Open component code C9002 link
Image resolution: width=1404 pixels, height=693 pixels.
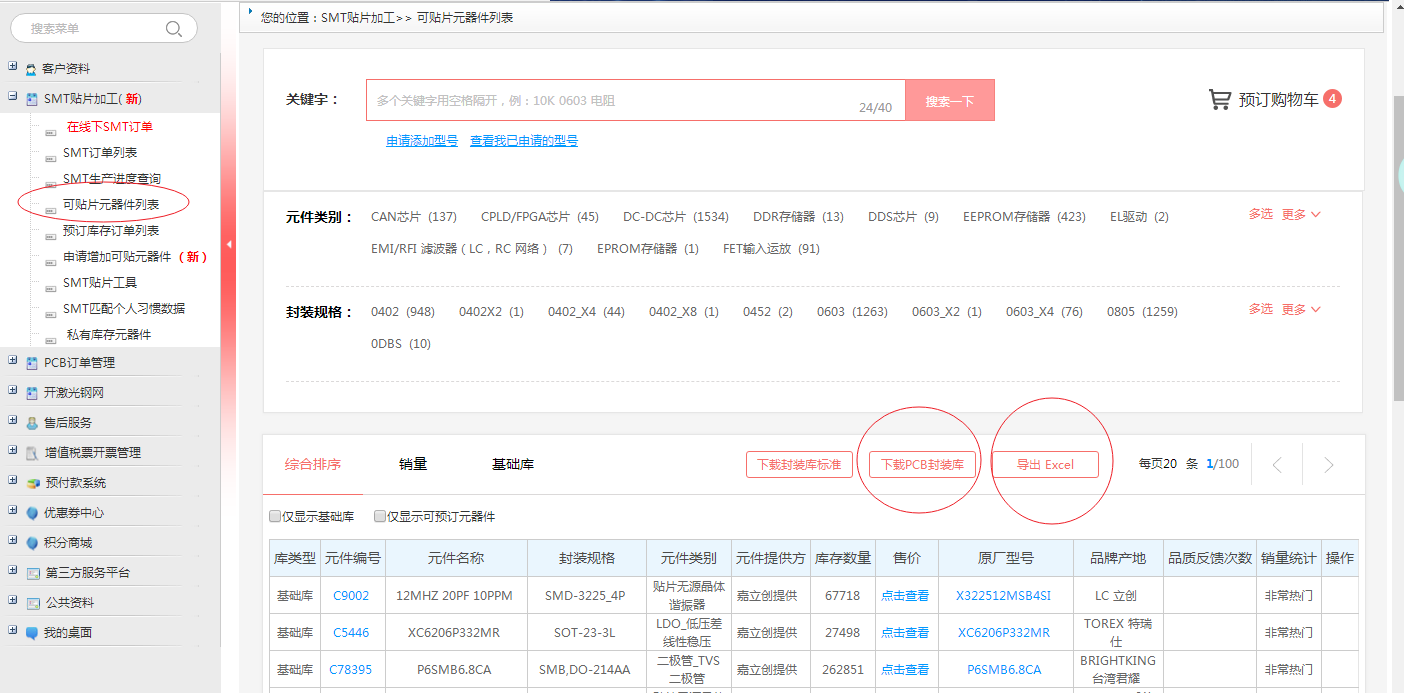(x=351, y=596)
